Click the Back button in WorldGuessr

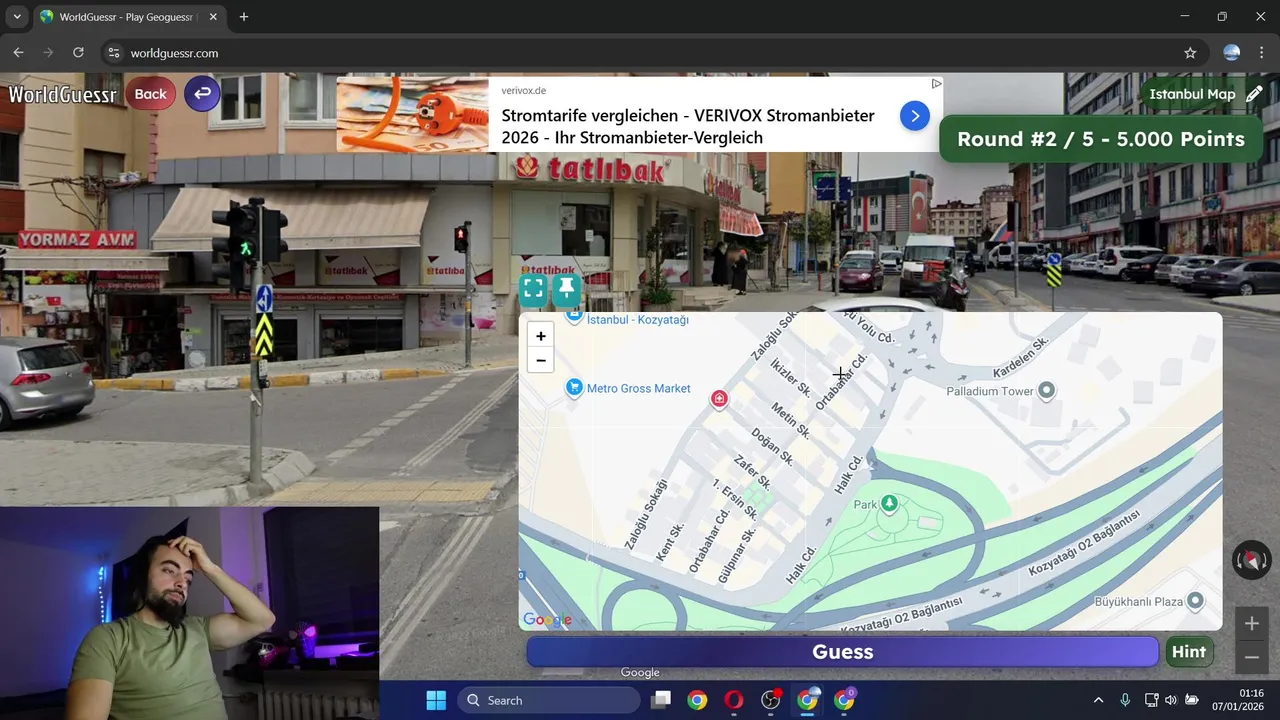[x=150, y=94]
